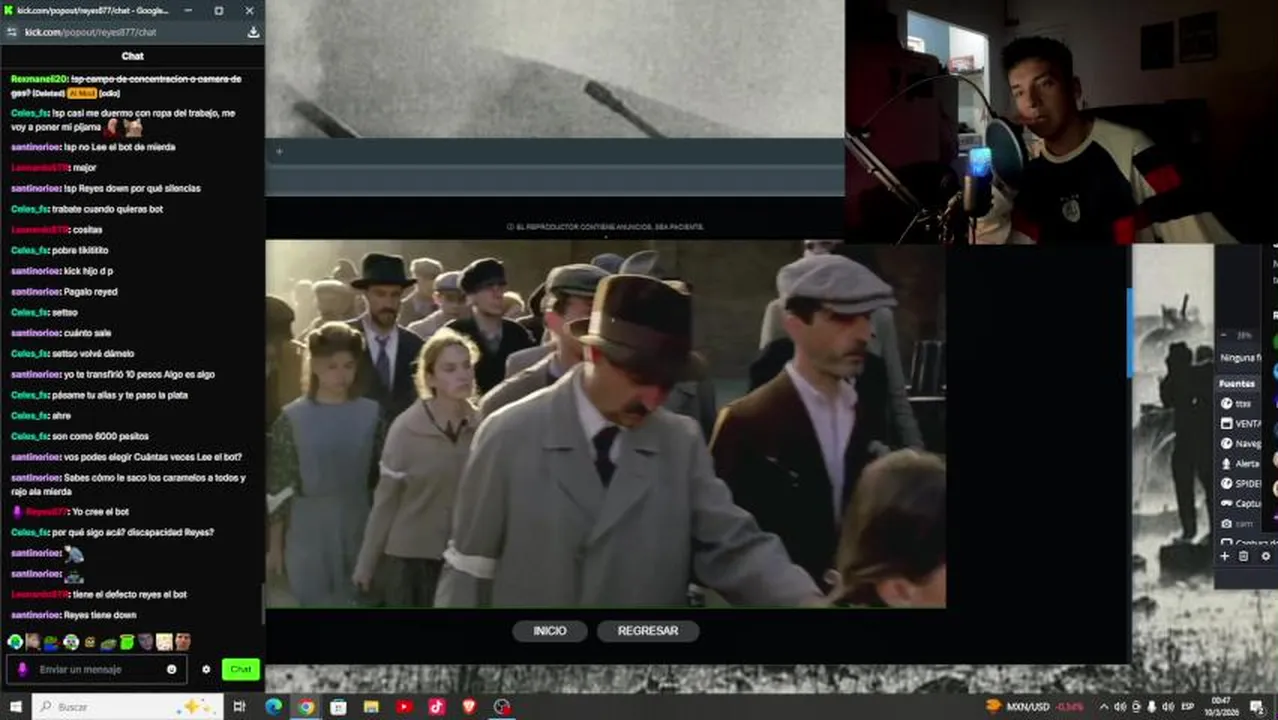Open source properties gear in Fuentes panel
Image resolution: width=1278 pixels, height=720 pixels.
coord(1266,556)
